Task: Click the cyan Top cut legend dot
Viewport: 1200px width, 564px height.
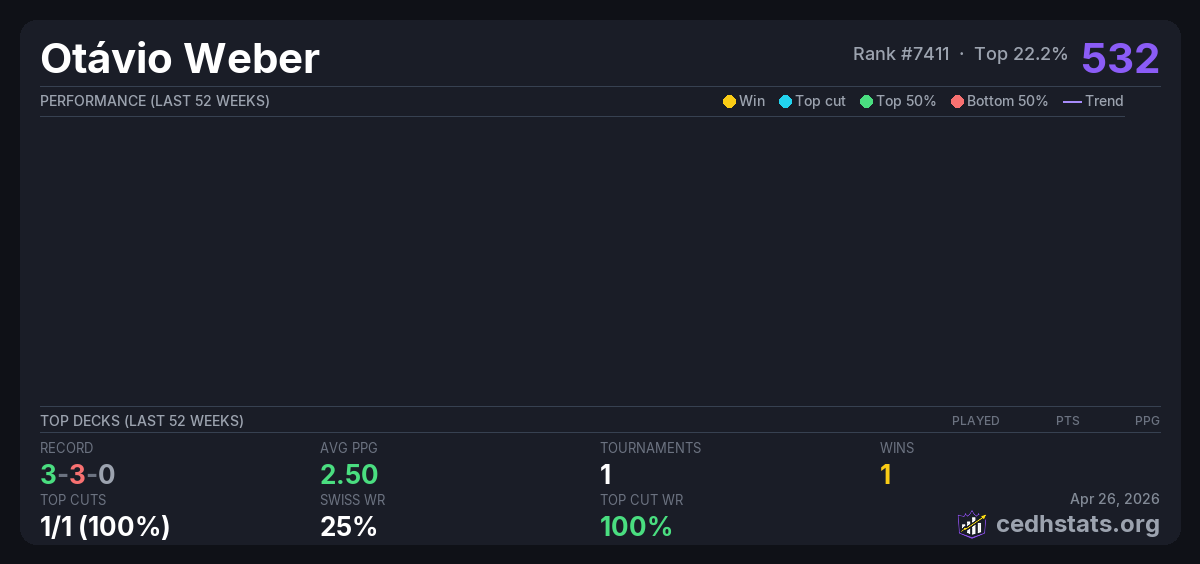Action: [x=785, y=101]
